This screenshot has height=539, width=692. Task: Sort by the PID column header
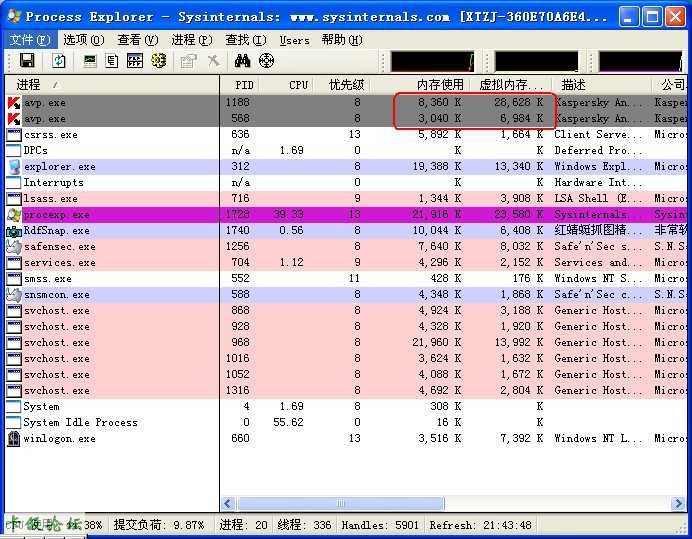(240, 84)
